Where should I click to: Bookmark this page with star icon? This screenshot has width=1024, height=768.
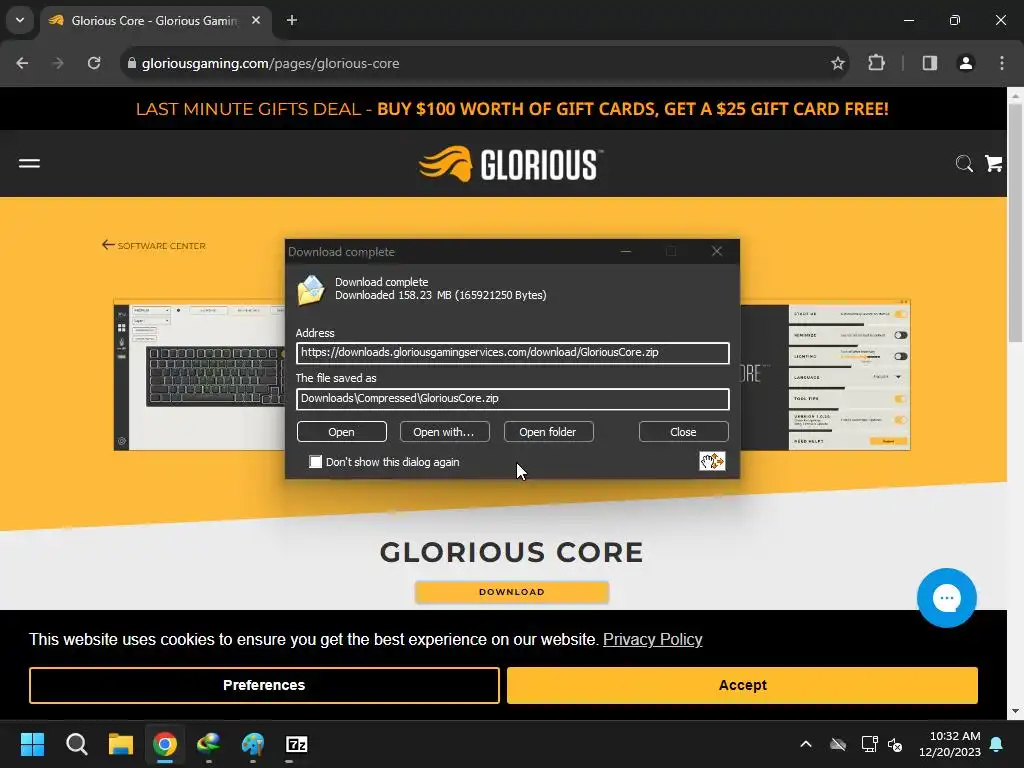[838, 63]
